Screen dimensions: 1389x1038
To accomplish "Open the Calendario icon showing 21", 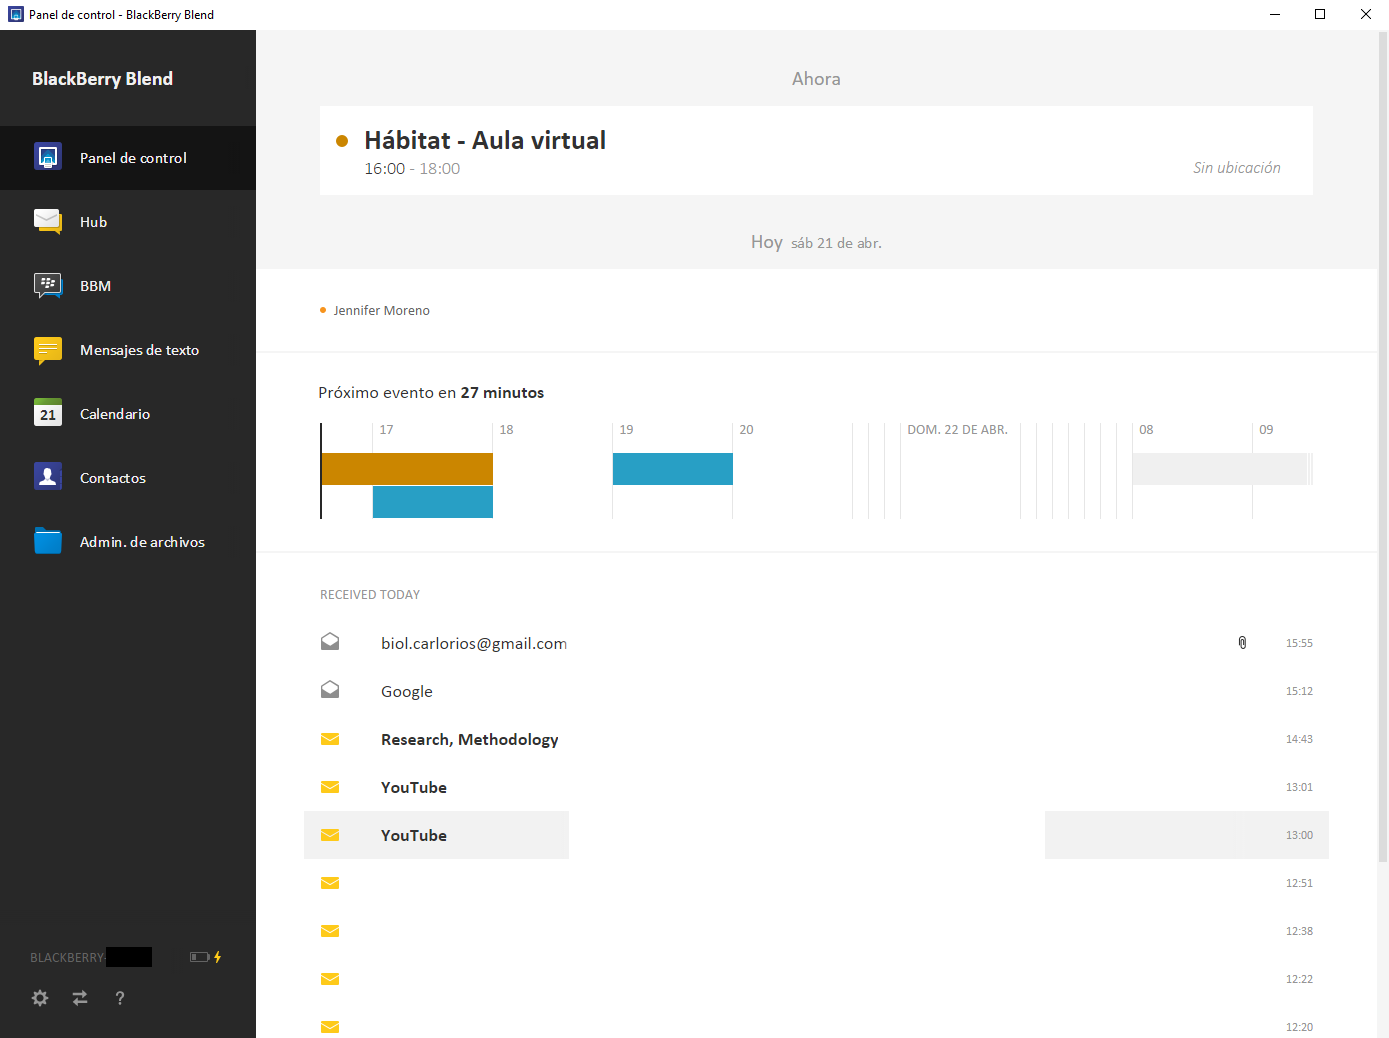I will coord(48,413).
